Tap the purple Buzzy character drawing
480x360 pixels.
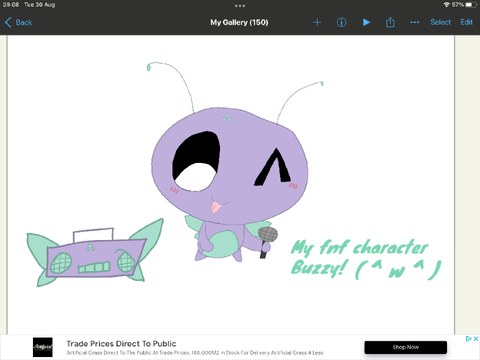coord(230,183)
